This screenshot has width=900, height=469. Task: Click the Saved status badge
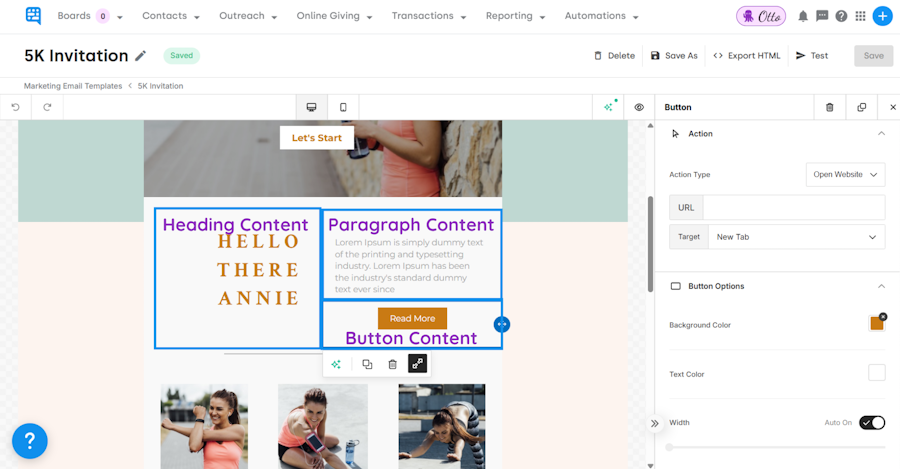pyautogui.click(x=181, y=56)
